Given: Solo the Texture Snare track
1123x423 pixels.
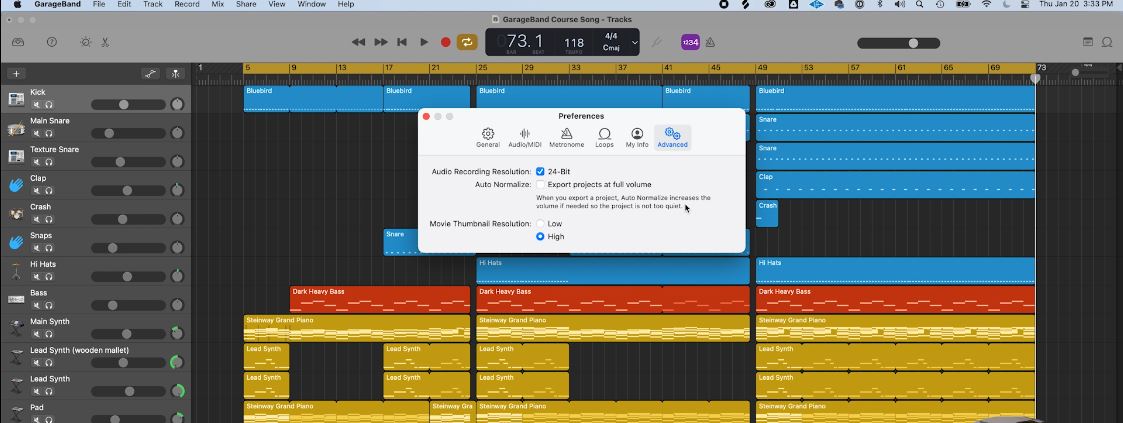Looking at the screenshot, I should [49, 162].
